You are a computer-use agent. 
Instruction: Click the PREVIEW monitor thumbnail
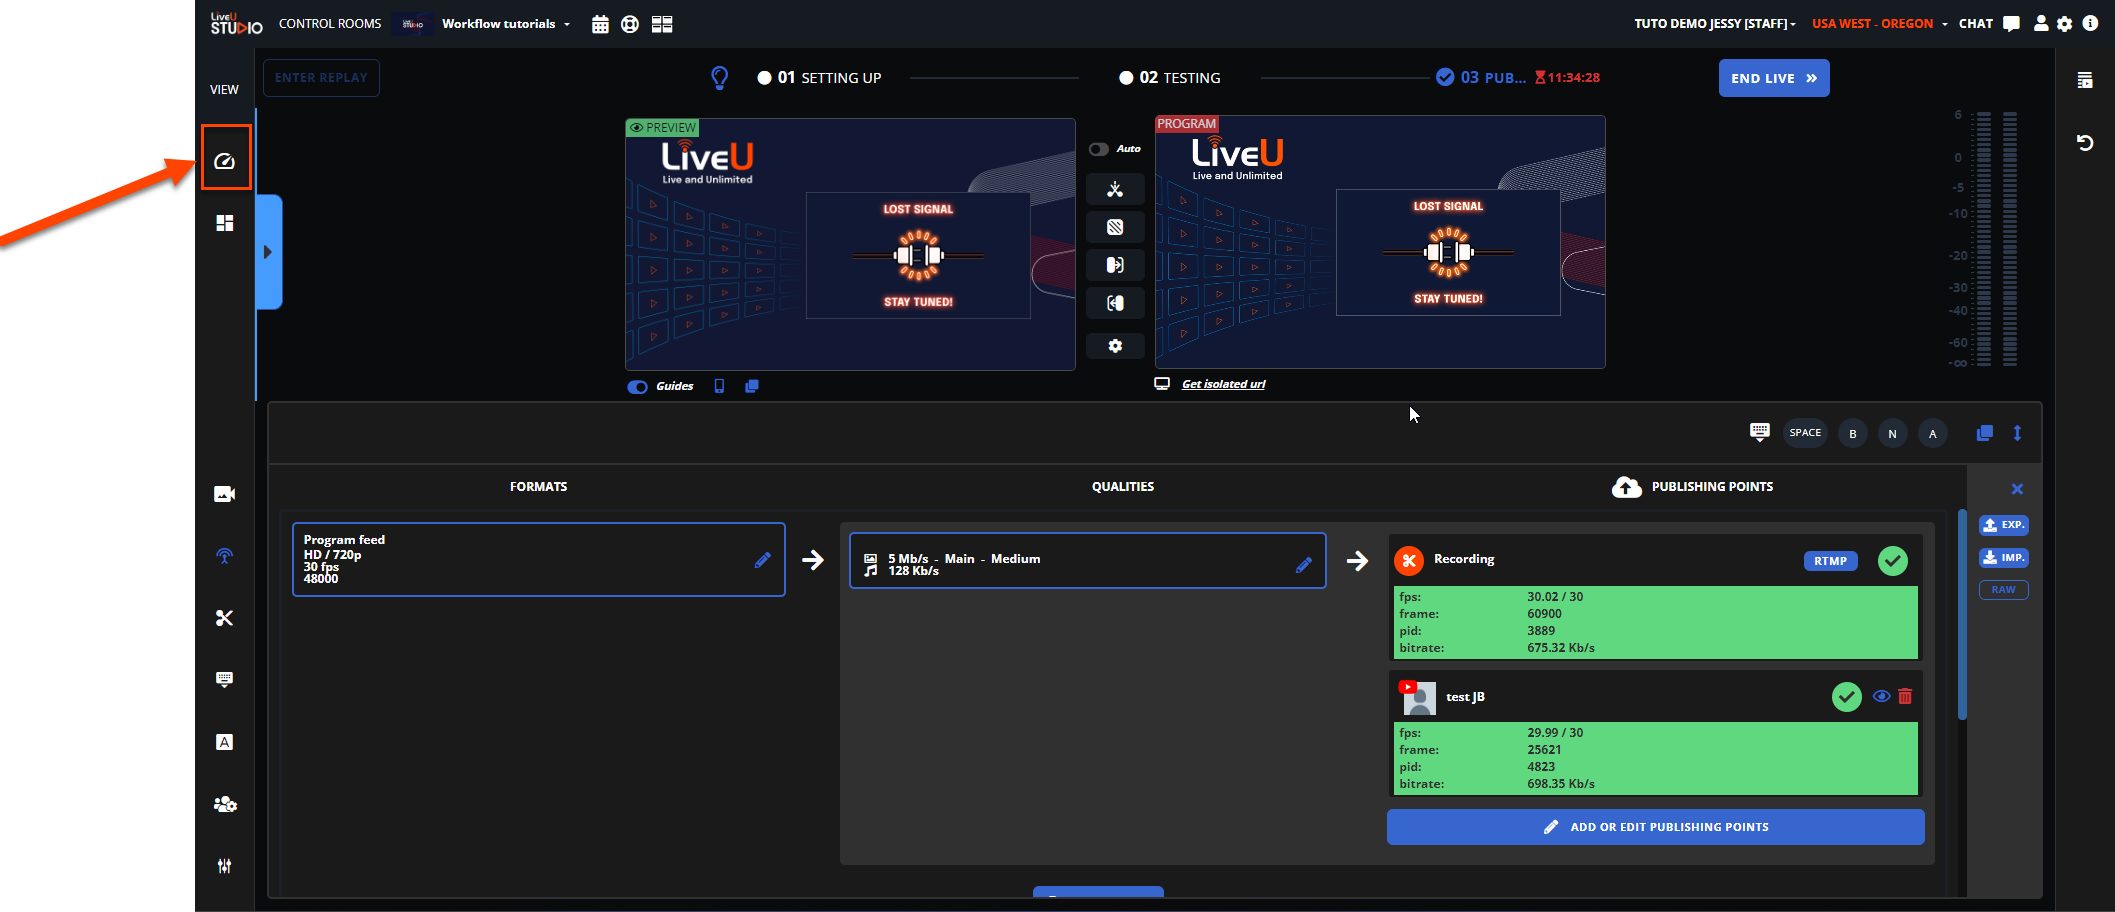pyautogui.click(x=850, y=245)
